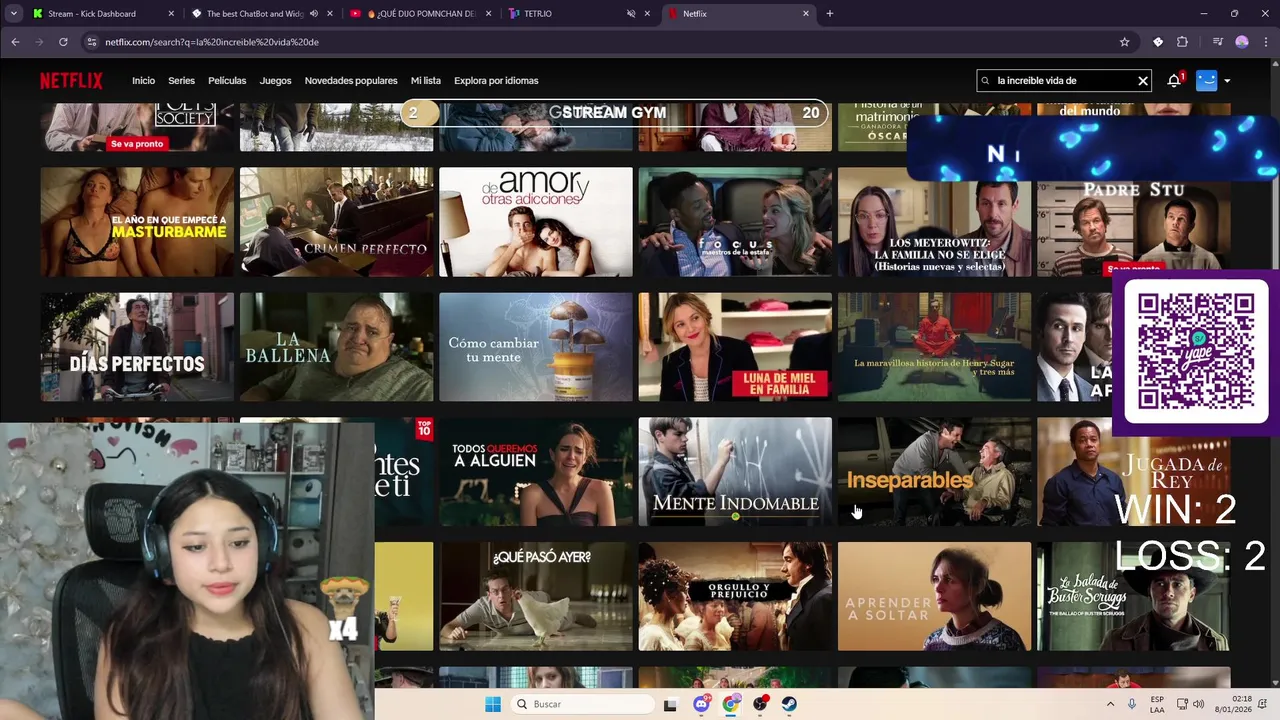This screenshot has width=1280, height=720.
Task: Open Novedades populares
Action: 351,81
